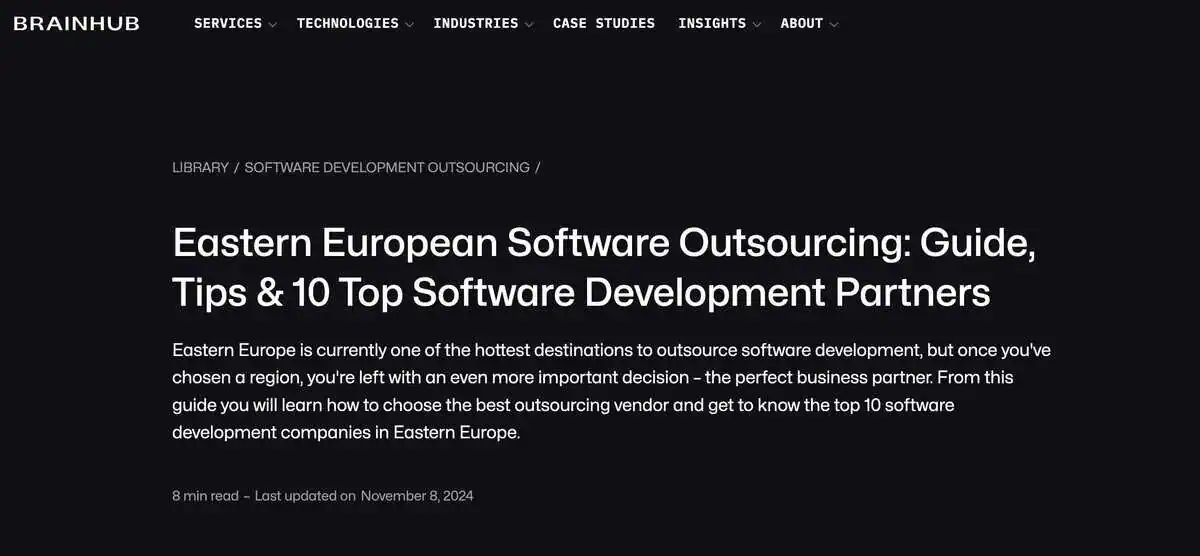The image size is (1200, 556).
Task: Follow the Software Development Outsourcing breadcrumb
Action: (387, 167)
